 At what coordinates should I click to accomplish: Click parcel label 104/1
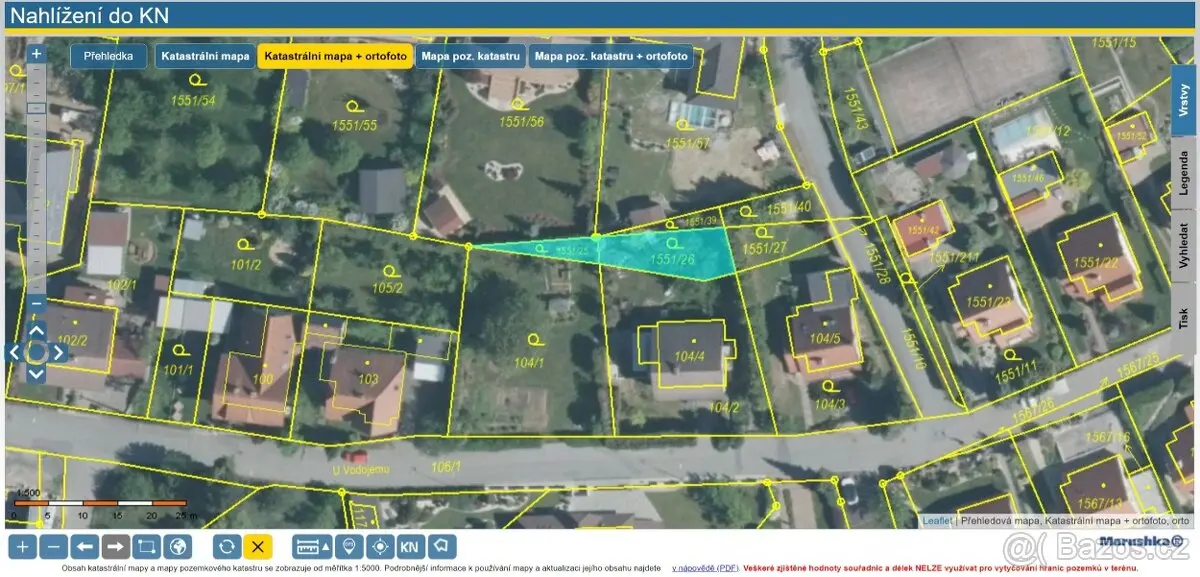pos(529,362)
